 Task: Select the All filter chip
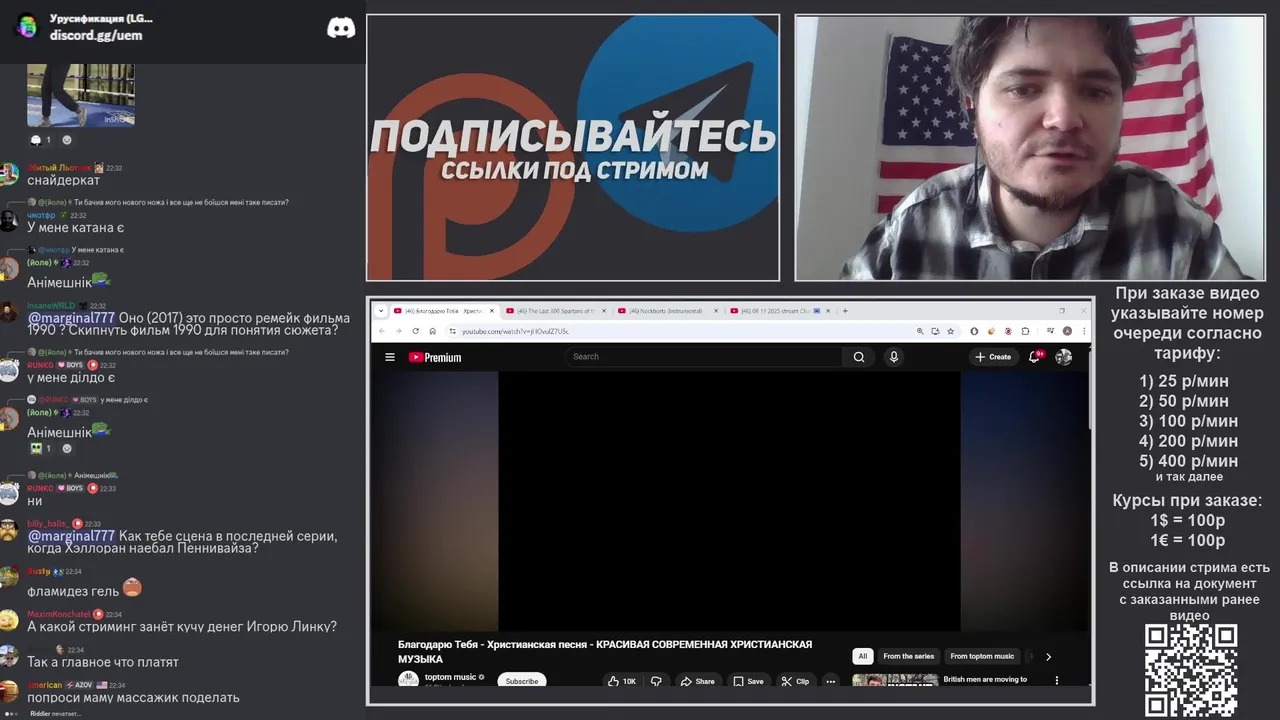862,657
